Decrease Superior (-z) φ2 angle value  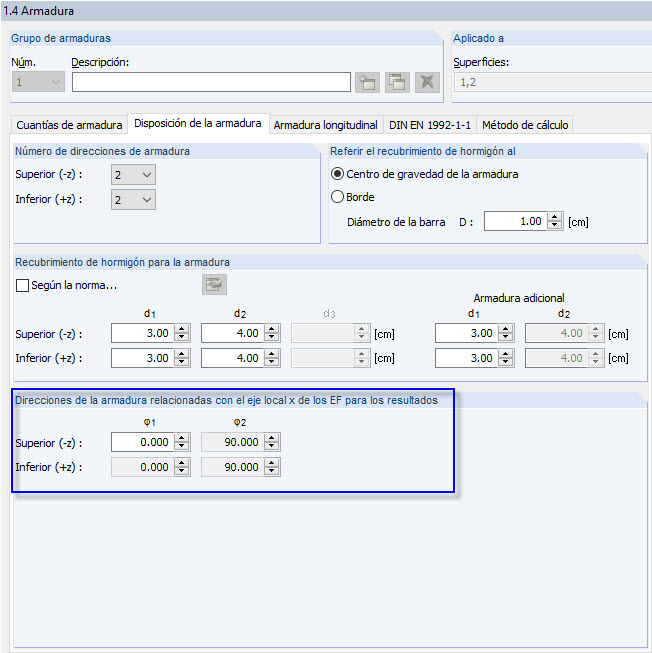pos(271,446)
